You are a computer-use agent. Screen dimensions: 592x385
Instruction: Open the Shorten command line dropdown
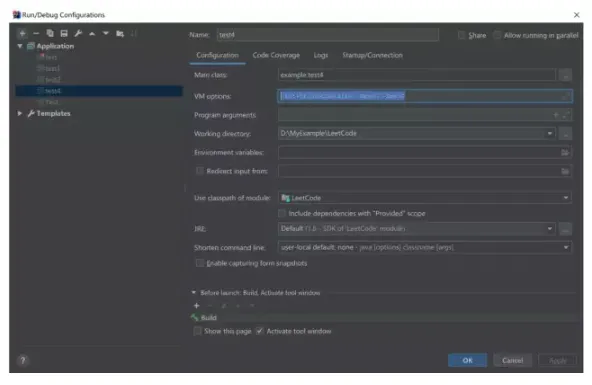pyautogui.click(x=566, y=248)
